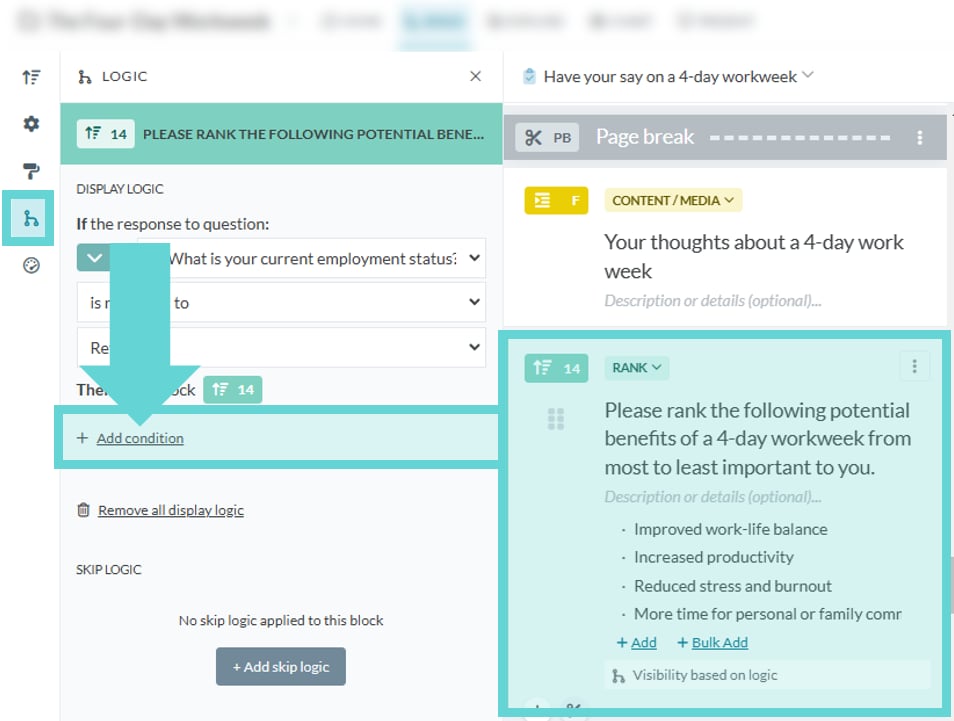This screenshot has height=721, width=954.
Task: Click the green condition toggle chevron button
Action: click(94, 258)
